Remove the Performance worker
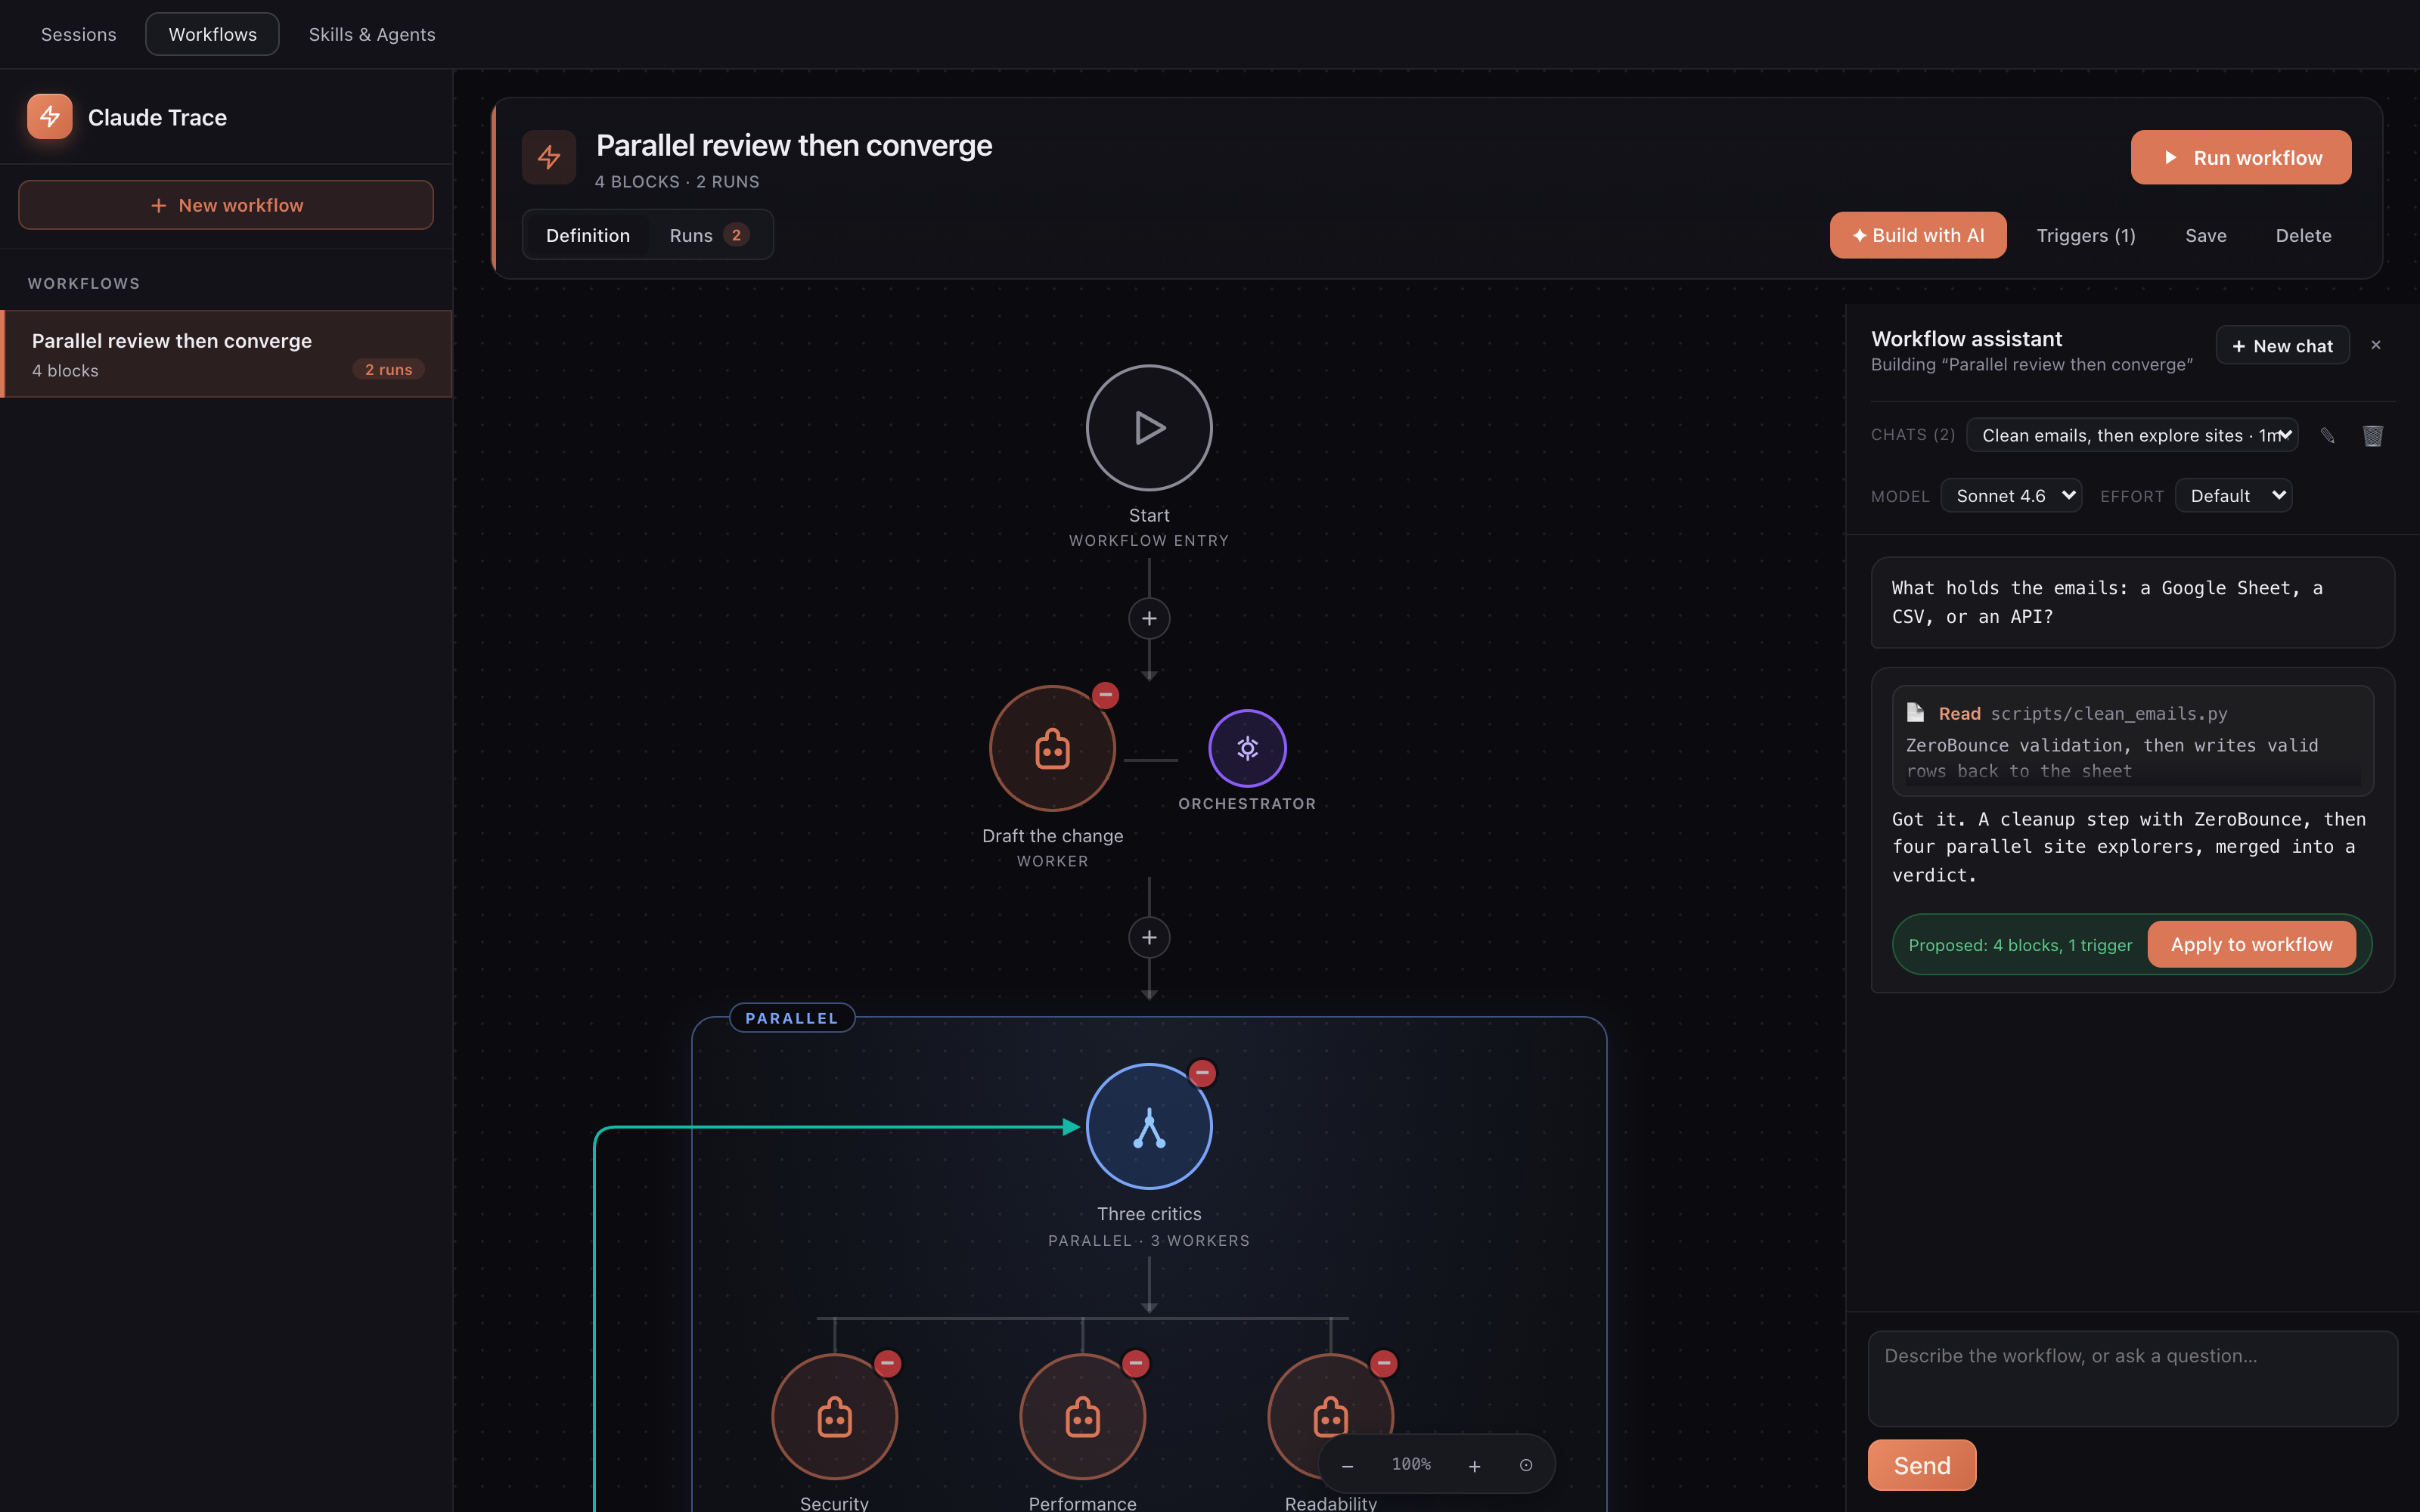 click(x=1135, y=1363)
